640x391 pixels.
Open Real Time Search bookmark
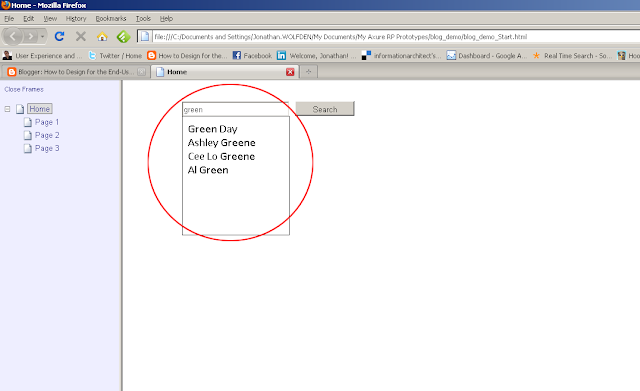pyautogui.click(x=572, y=56)
